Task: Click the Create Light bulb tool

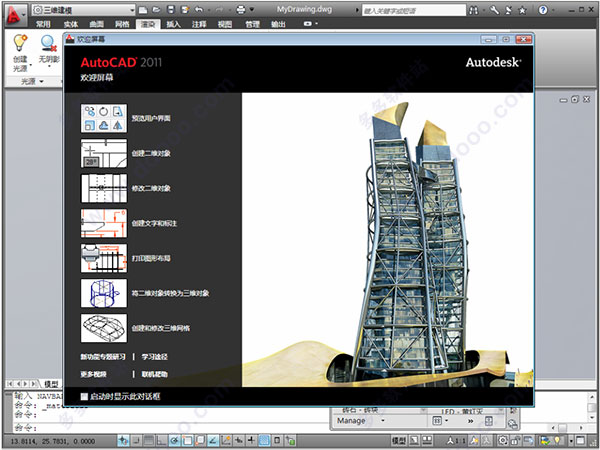Action: tap(20, 53)
